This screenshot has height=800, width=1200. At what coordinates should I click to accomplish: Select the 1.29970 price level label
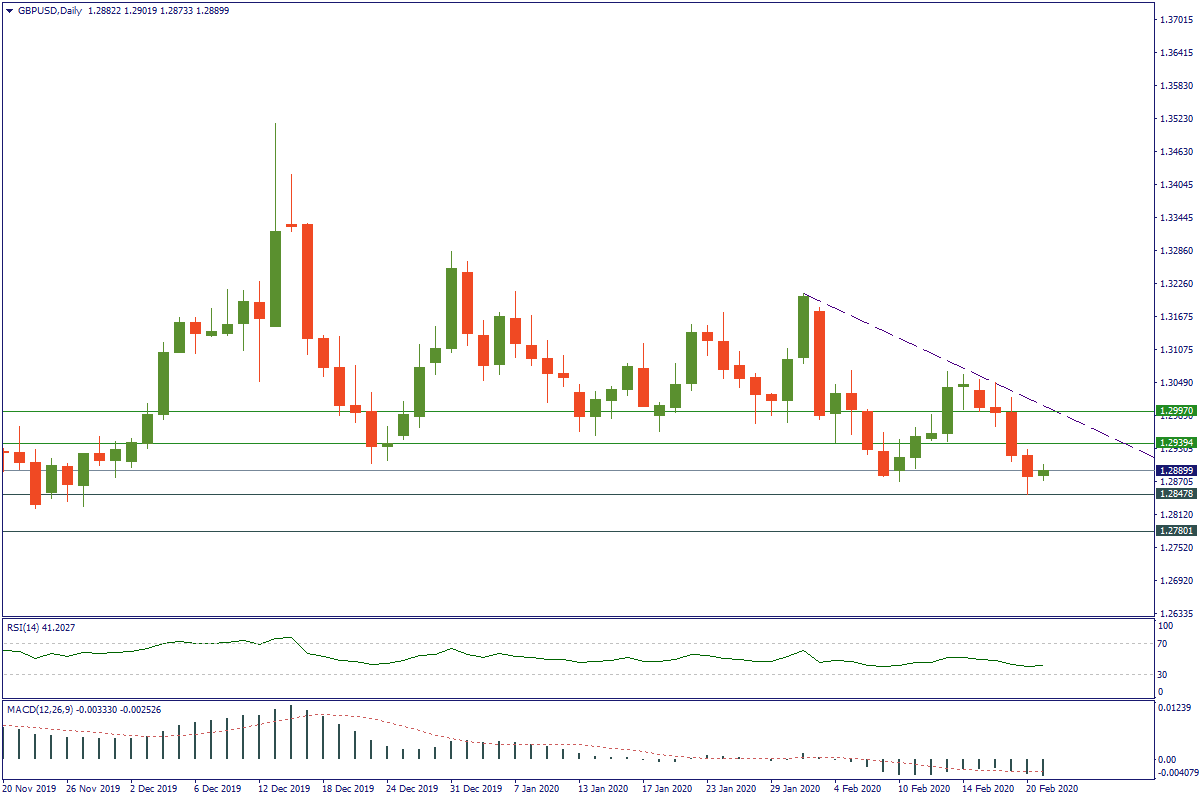tap(1175, 411)
